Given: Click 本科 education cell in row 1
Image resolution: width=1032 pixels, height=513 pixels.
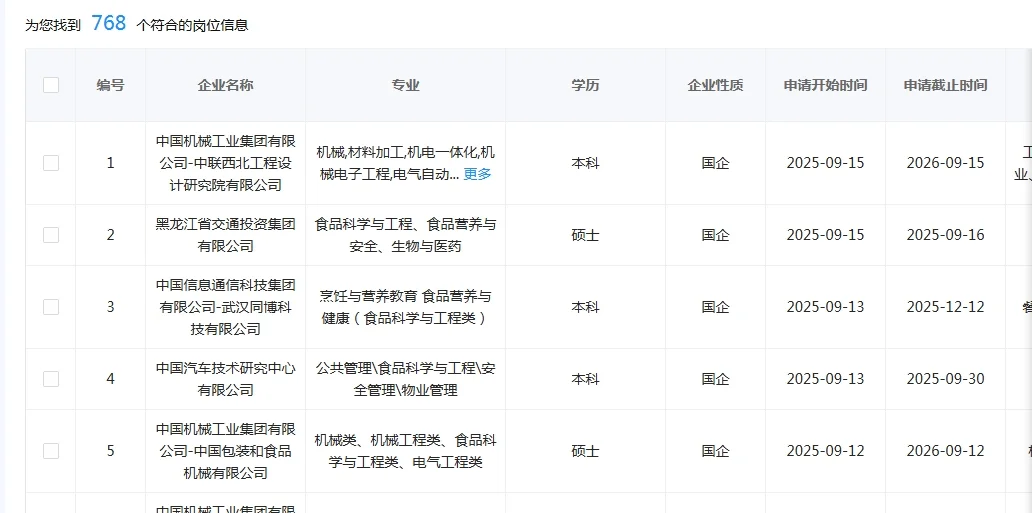Looking at the screenshot, I should point(585,163).
